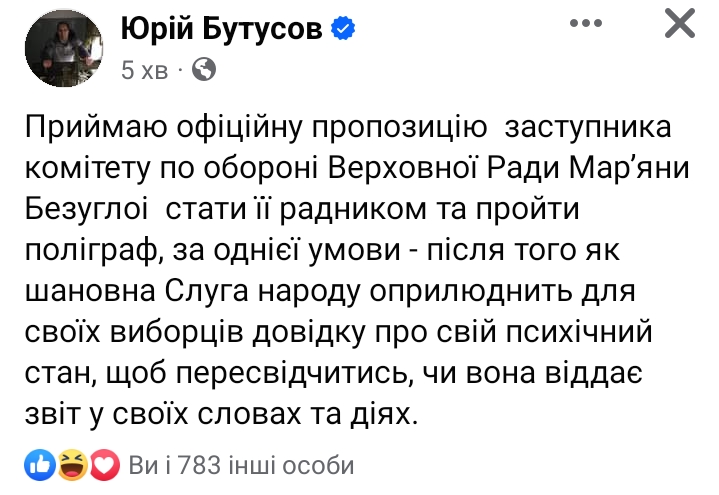Hide the post with the X icon
The height and width of the screenshot is (495, 719).
680,24
